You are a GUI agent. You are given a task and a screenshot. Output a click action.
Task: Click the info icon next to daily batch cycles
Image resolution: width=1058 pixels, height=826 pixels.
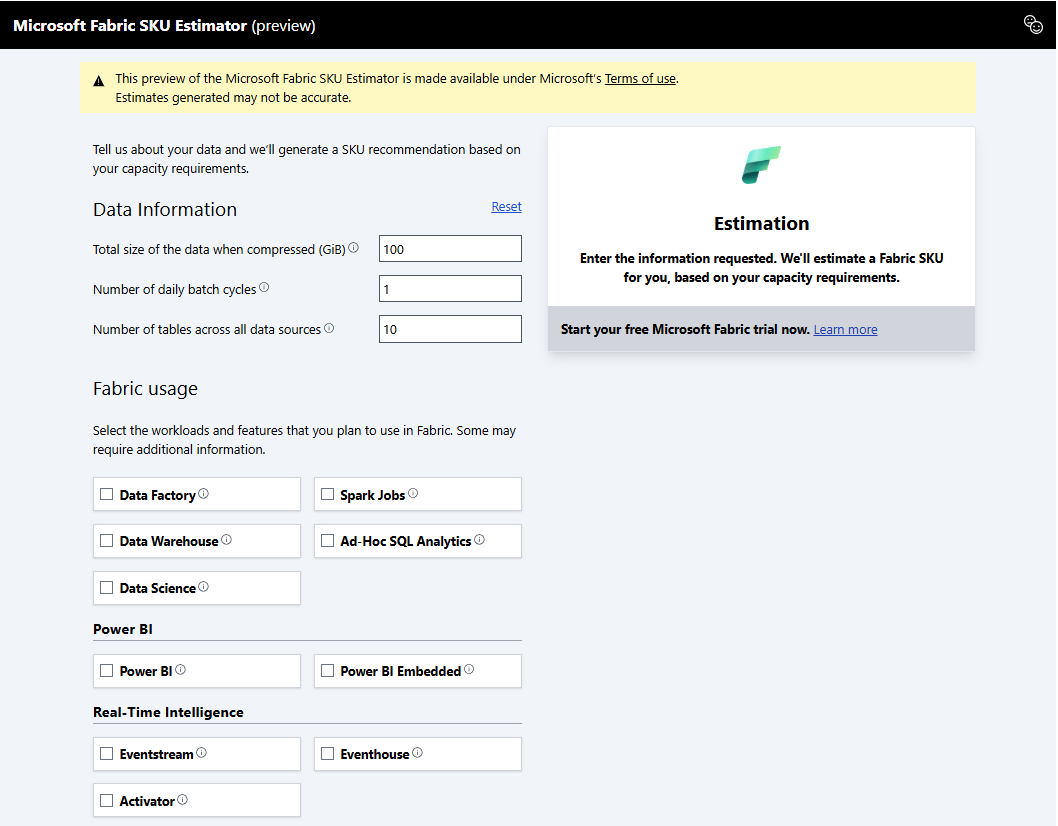tap(264, 287)
